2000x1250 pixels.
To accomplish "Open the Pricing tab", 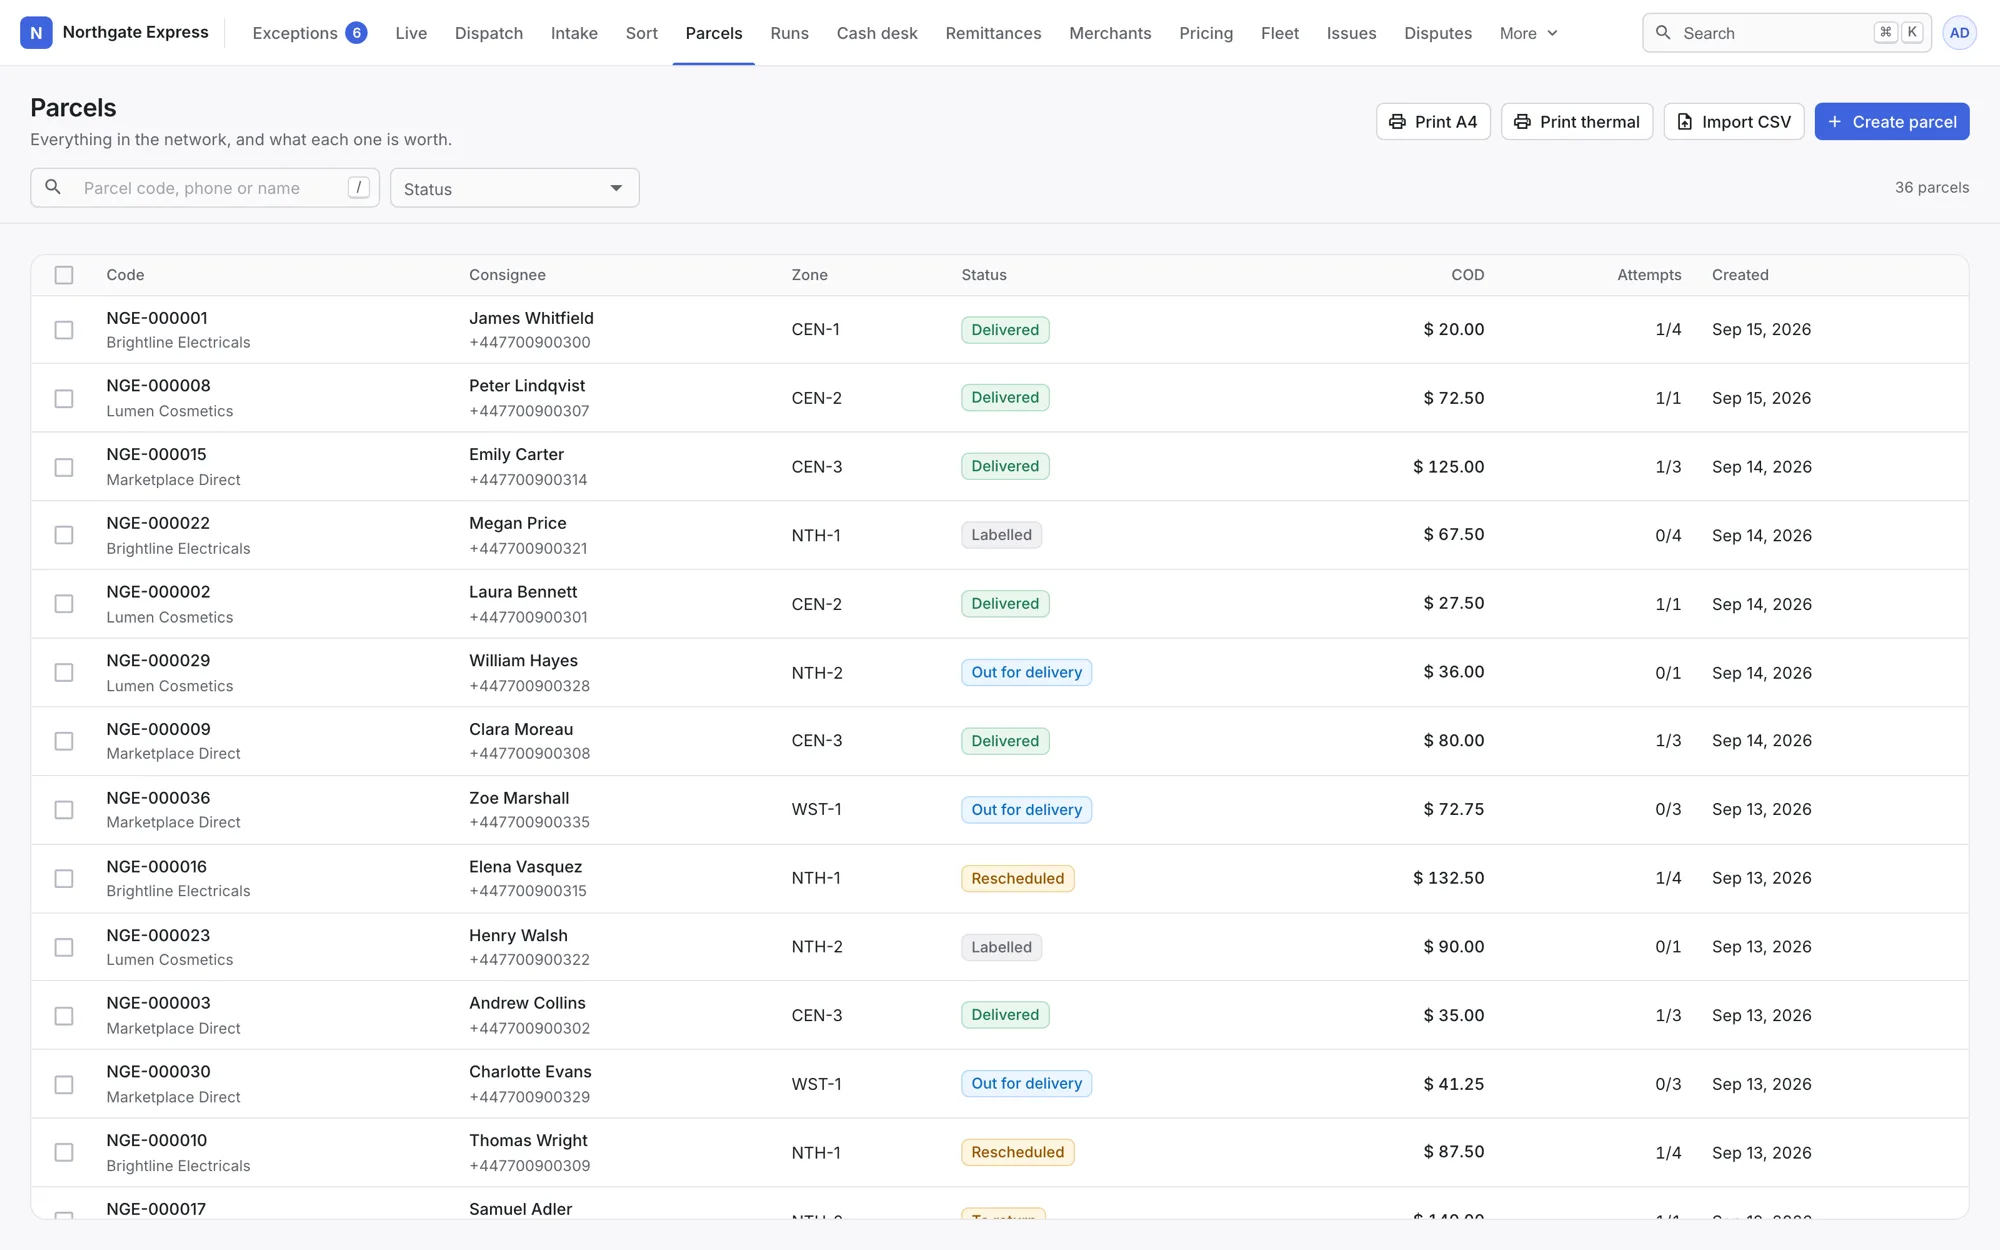I will [1206, 33].
